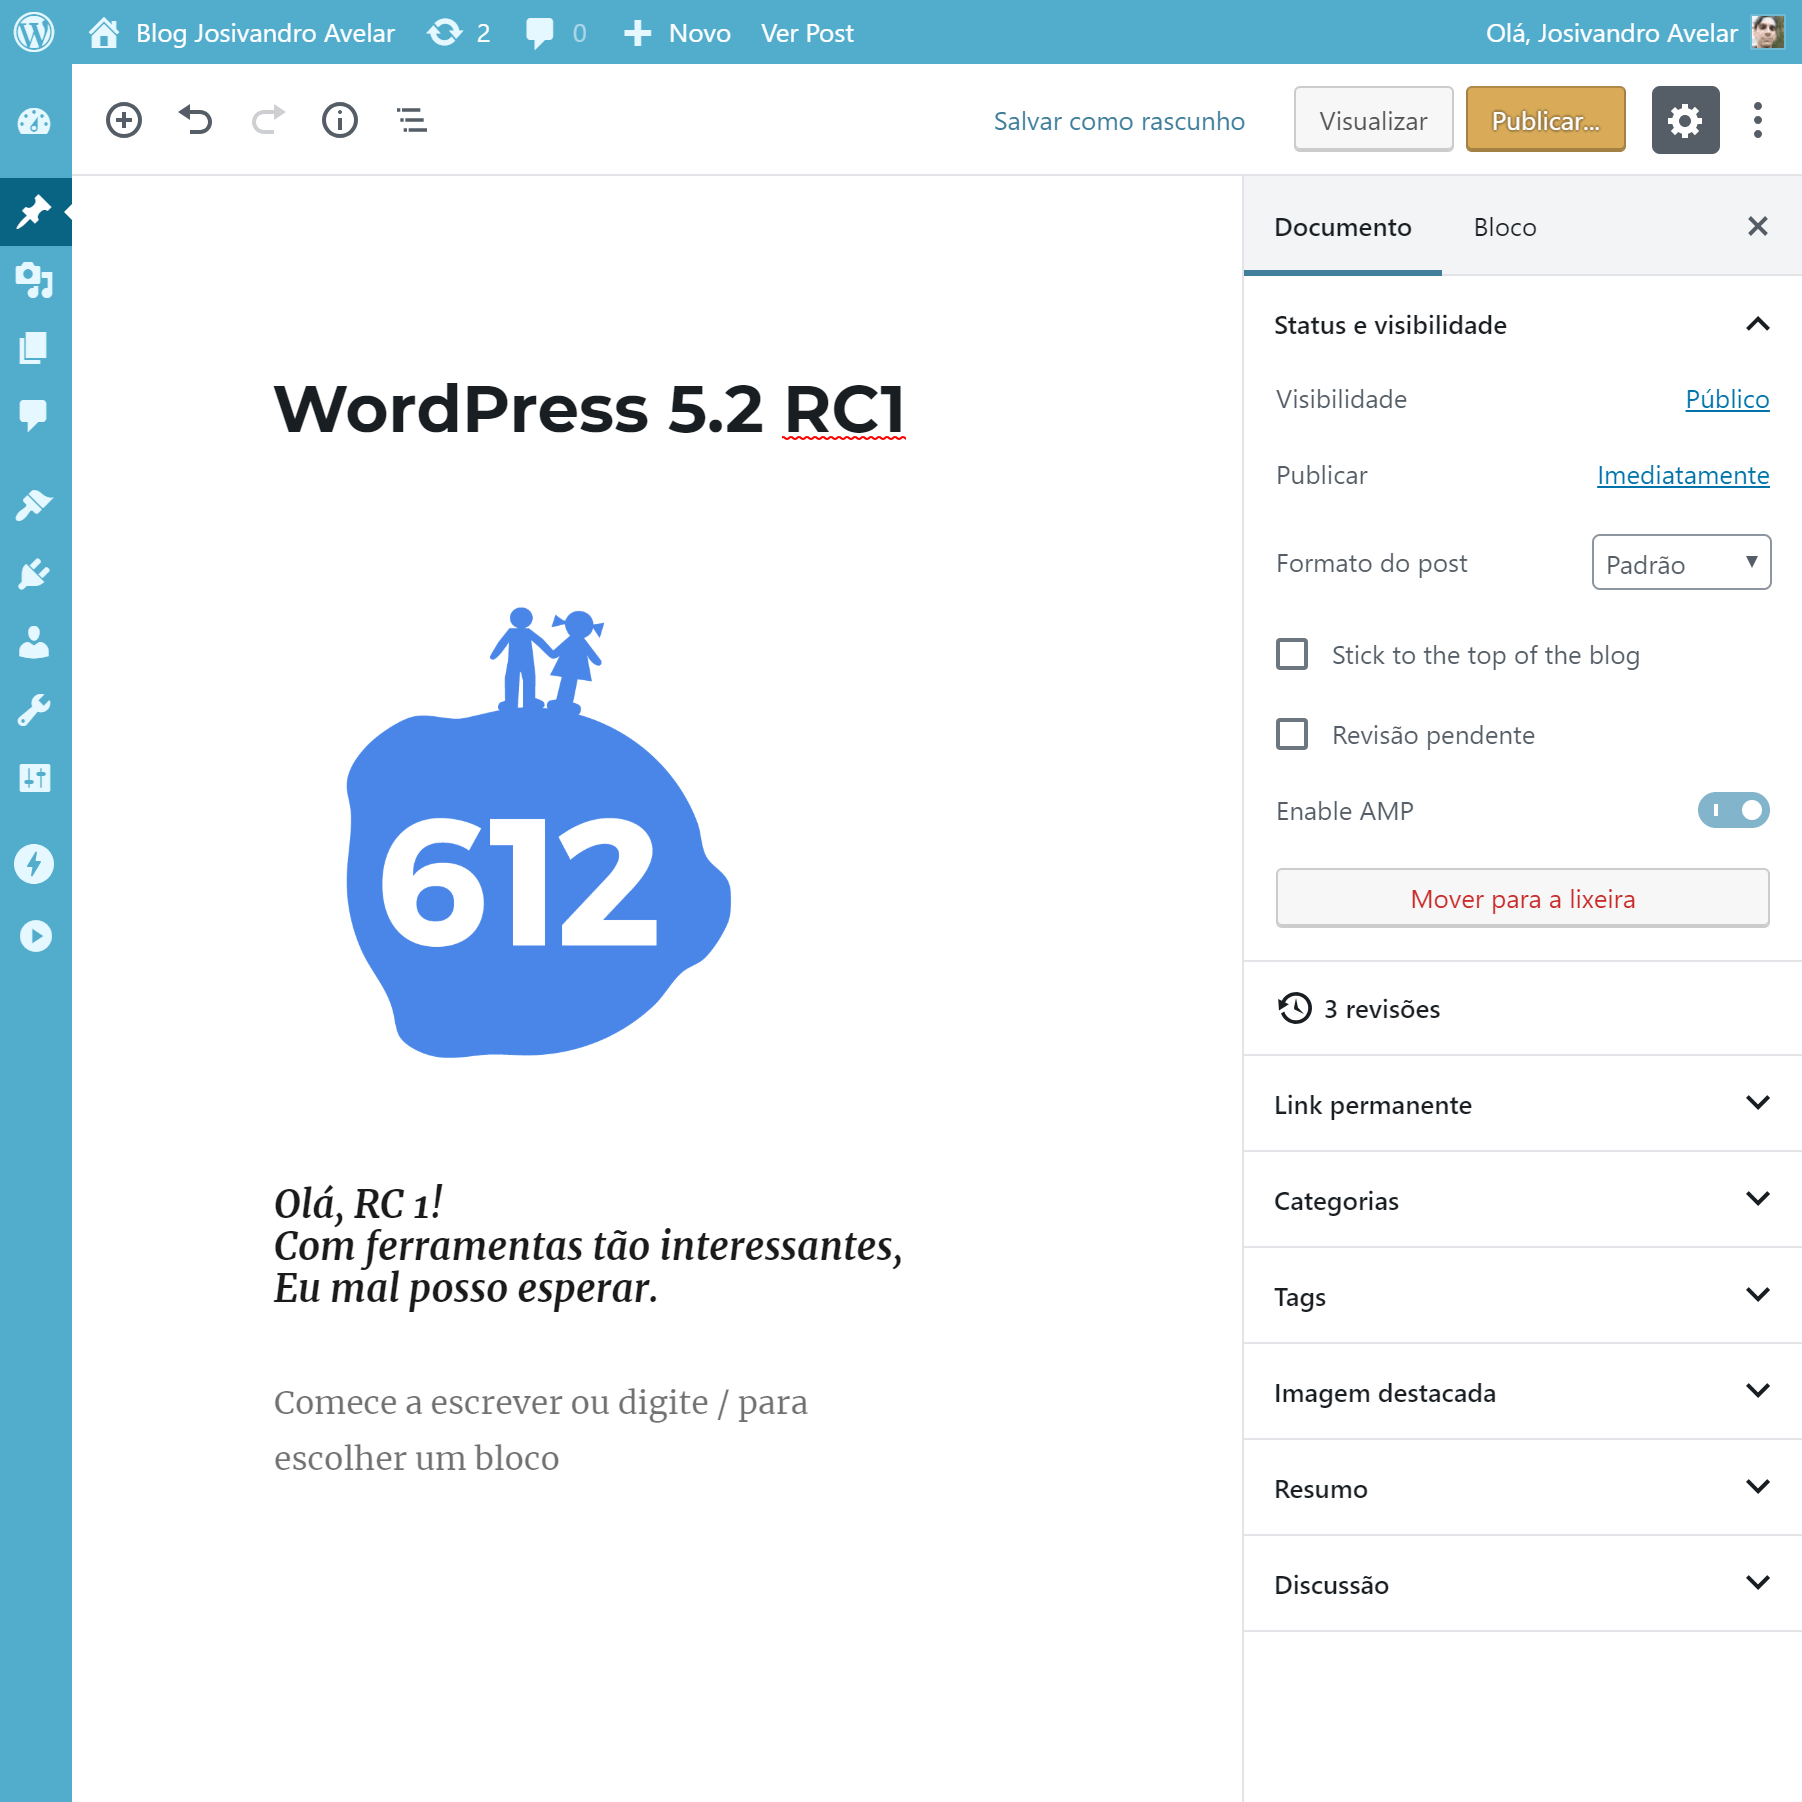
Task: Click the Visualizar button
Action: (1373, 120)
